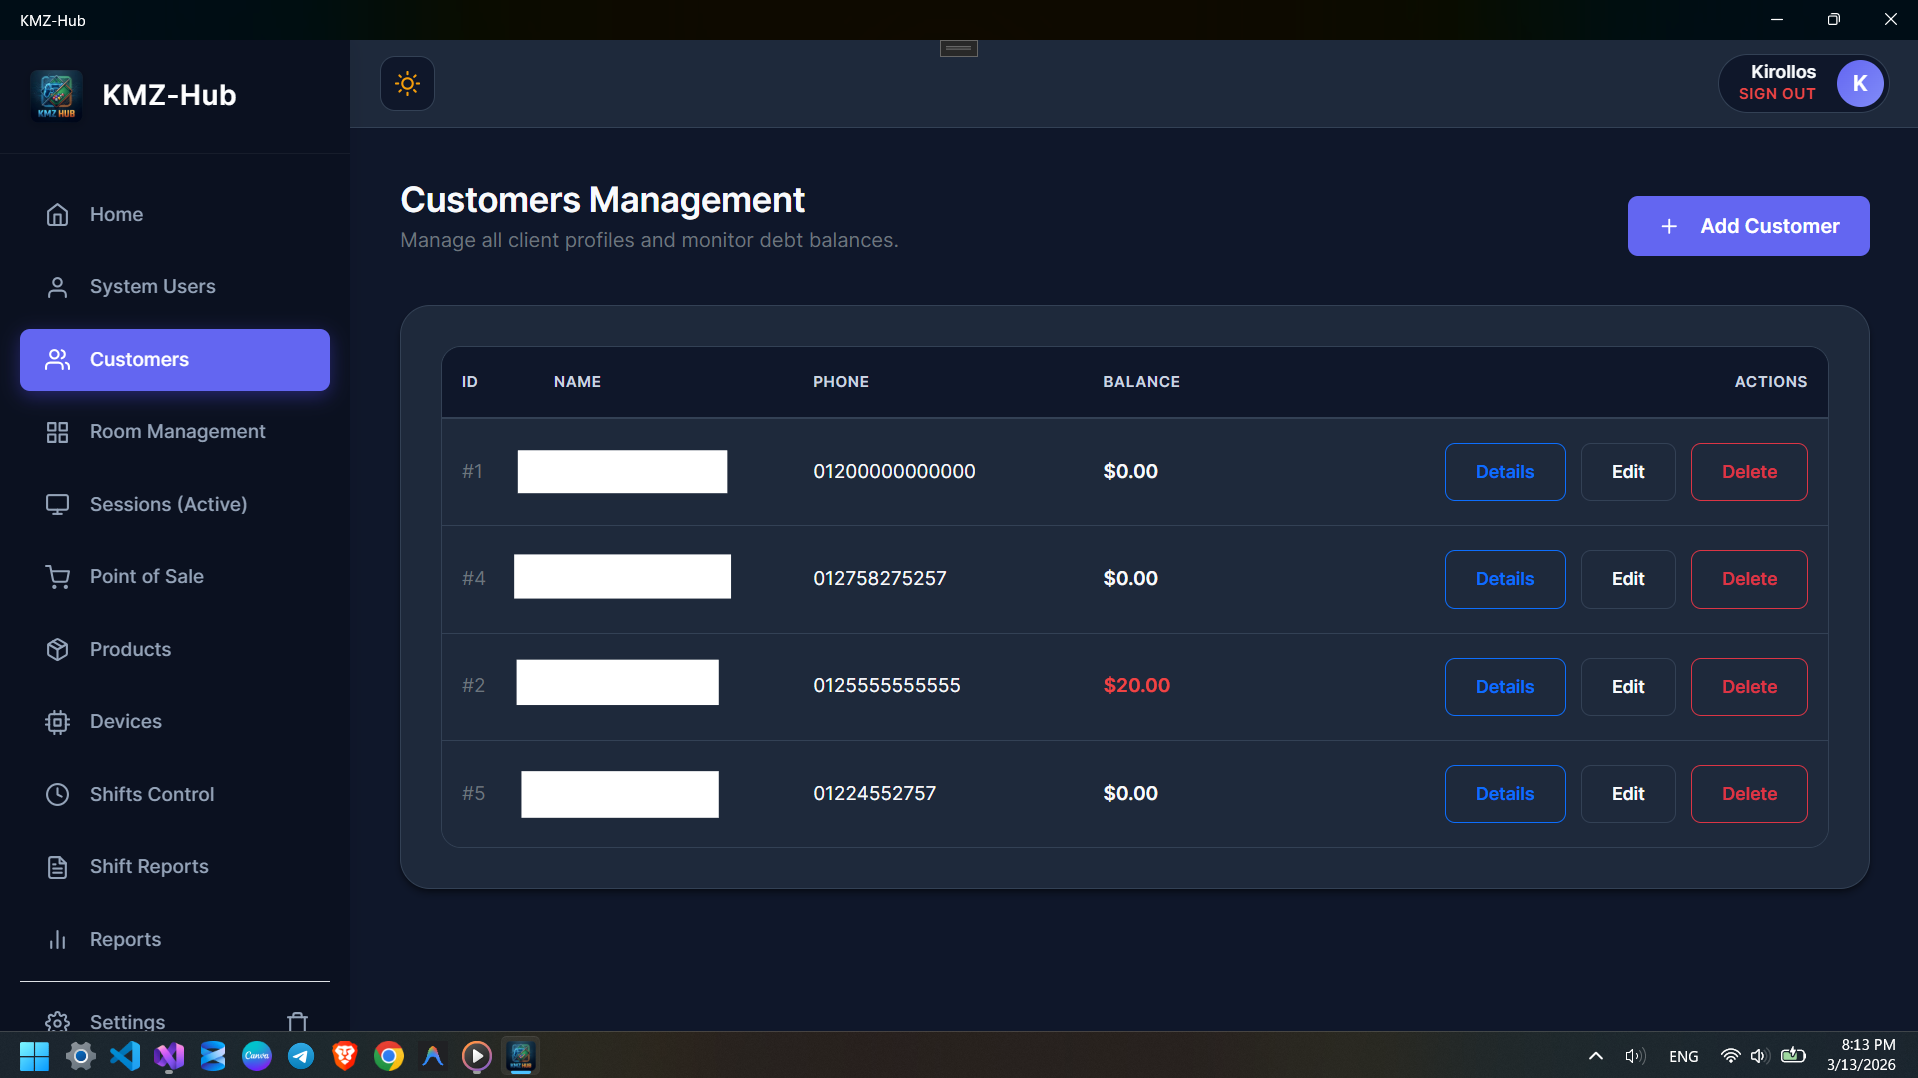Open Point of Sale cart icon
The image size is (1918, 1078).
pyautogui.click(x=57, y=577)
